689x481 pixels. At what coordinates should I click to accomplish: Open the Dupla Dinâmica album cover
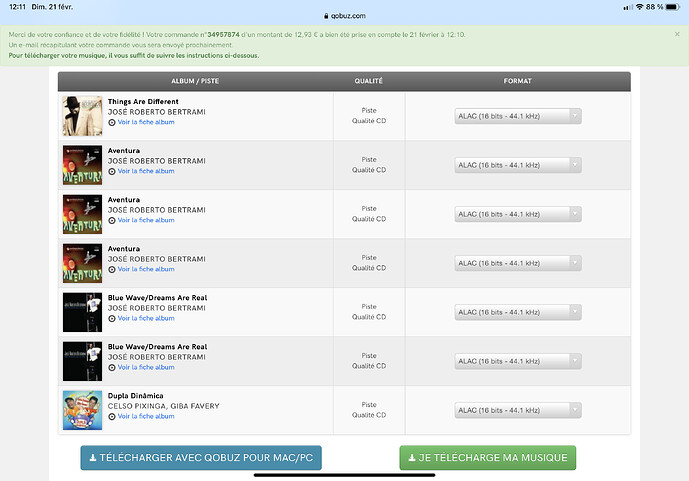(x=82, y=410)
